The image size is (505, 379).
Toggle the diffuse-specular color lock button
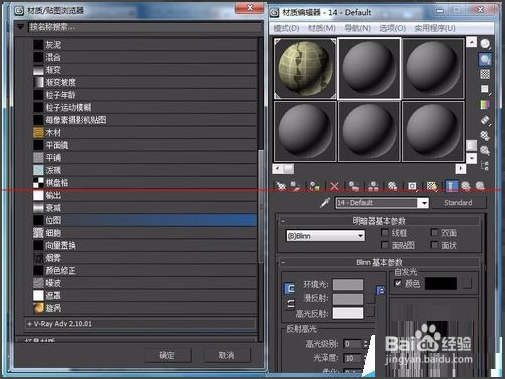[x=290, y=303]
